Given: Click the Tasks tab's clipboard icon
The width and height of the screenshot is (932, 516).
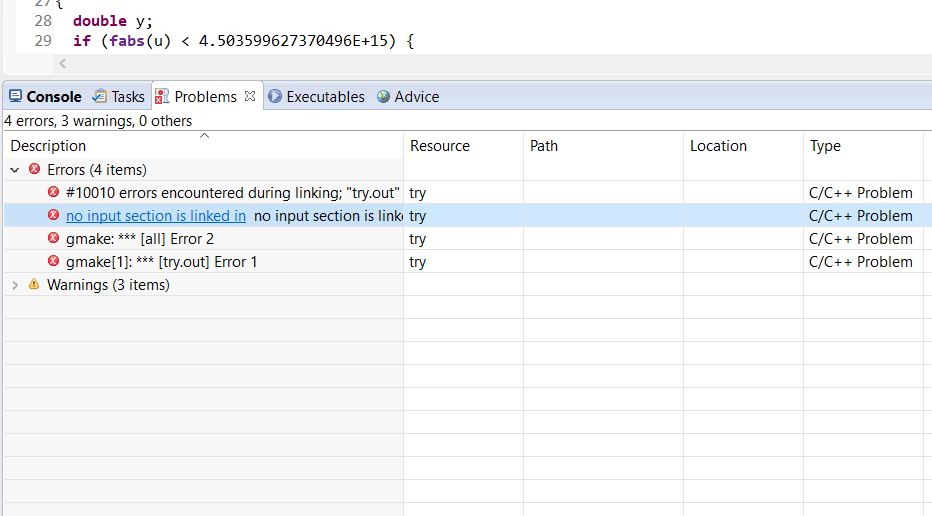Looking at the screenshot, I should 100,97.
